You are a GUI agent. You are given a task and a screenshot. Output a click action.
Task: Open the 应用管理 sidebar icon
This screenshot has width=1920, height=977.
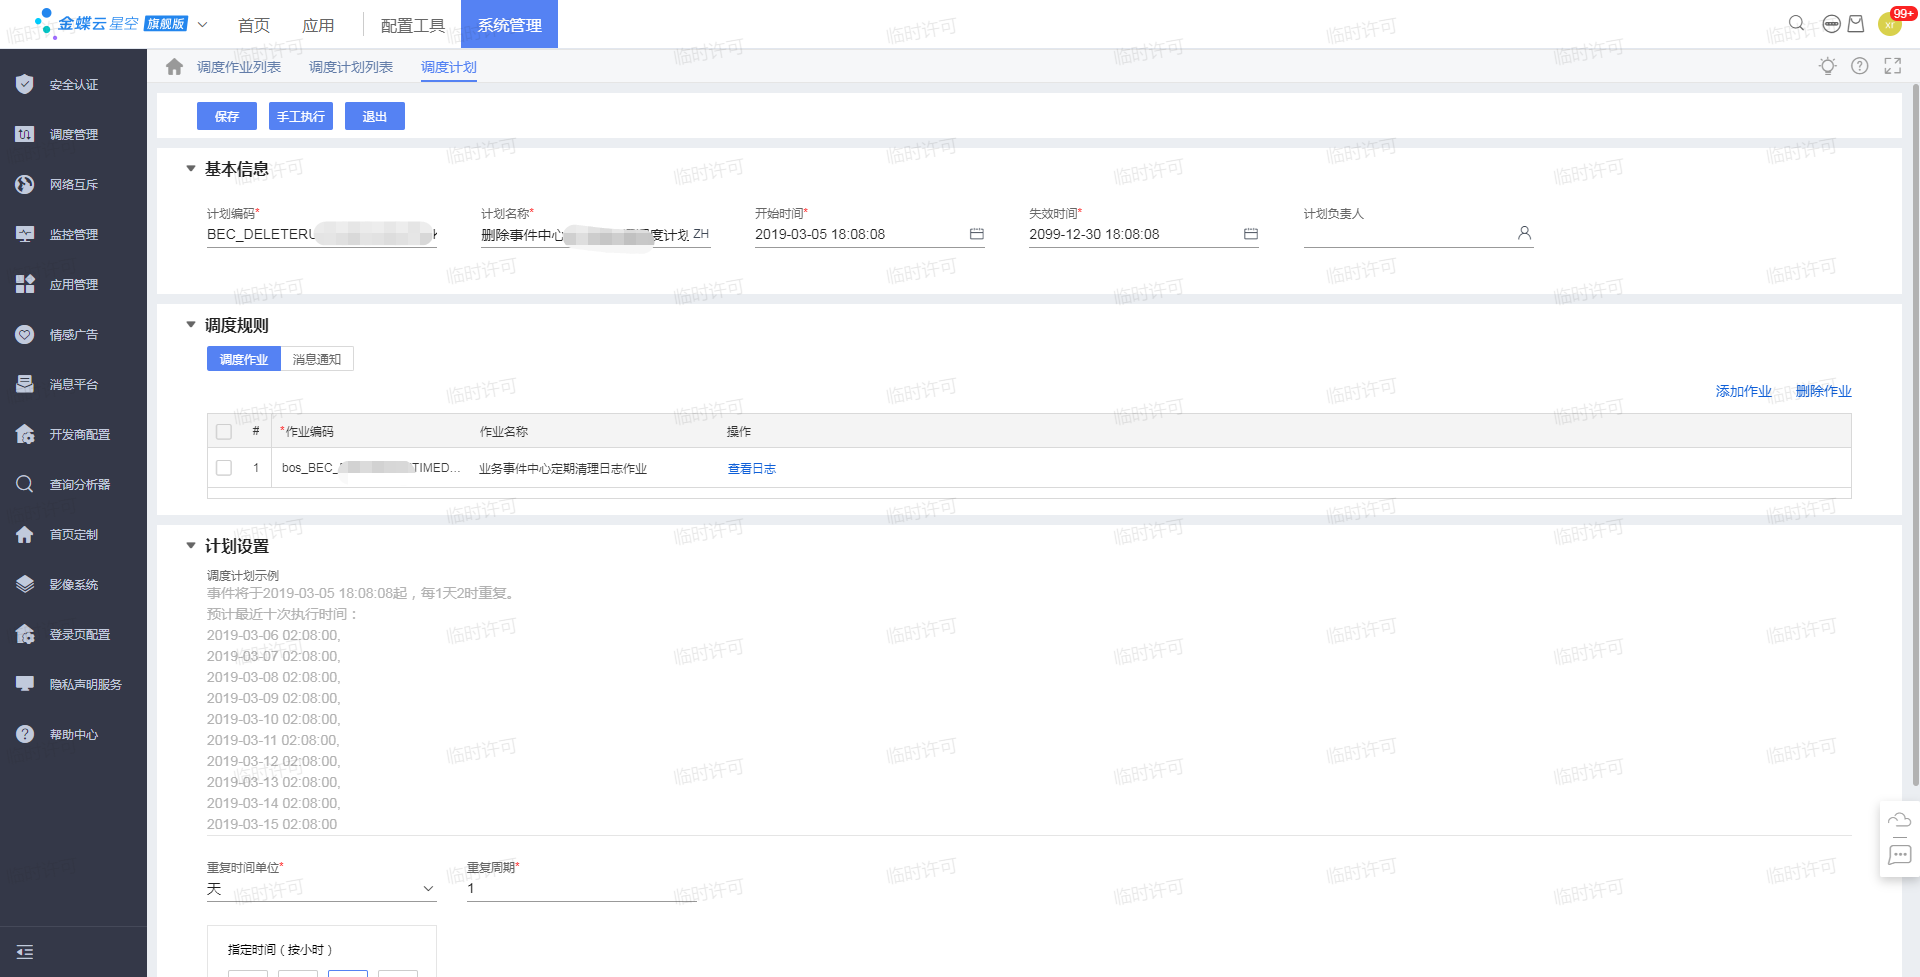point(25,284)
